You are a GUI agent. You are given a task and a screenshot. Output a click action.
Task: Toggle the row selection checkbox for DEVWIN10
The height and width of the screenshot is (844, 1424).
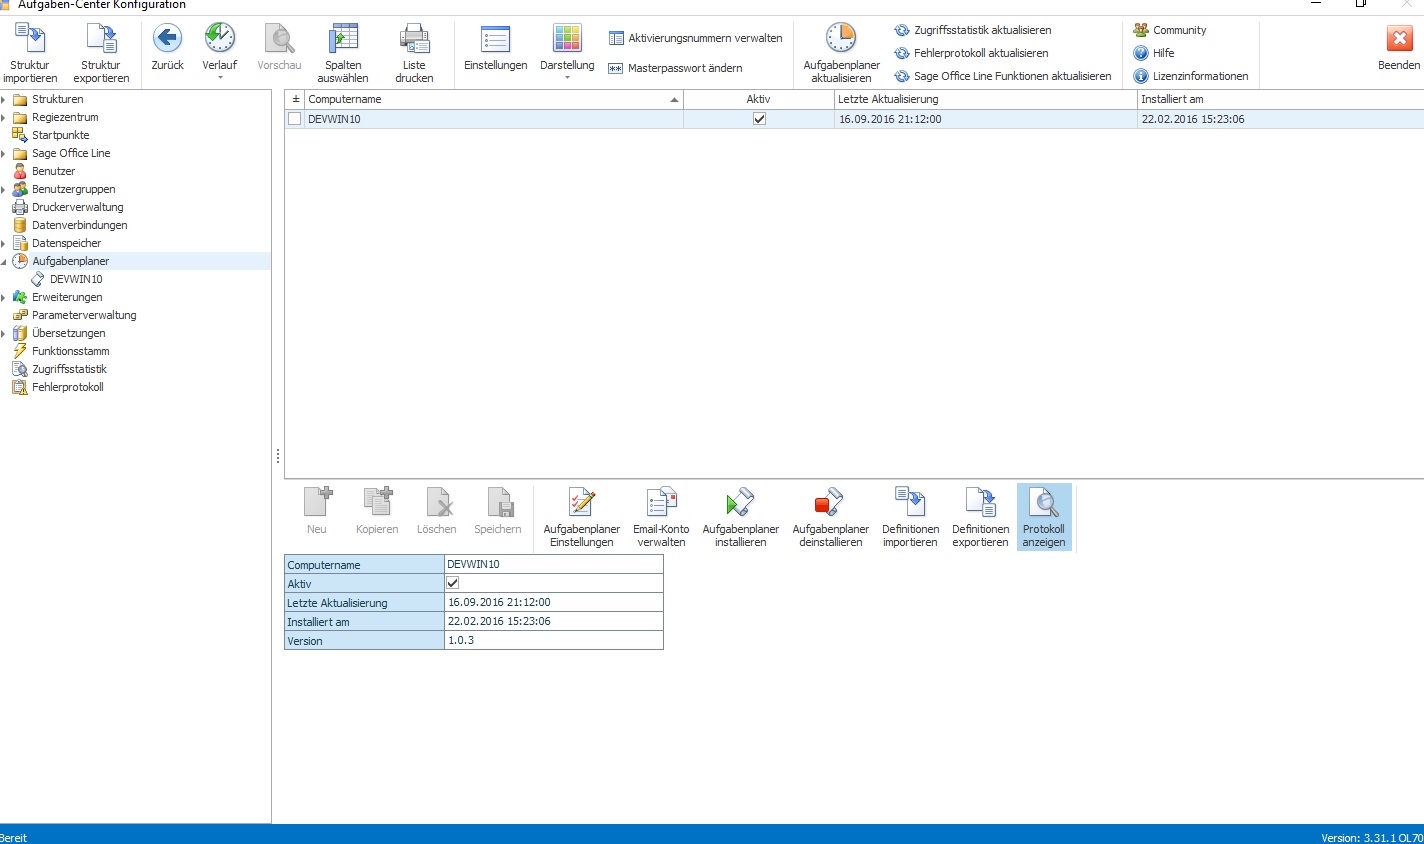[x=294, y=118]
